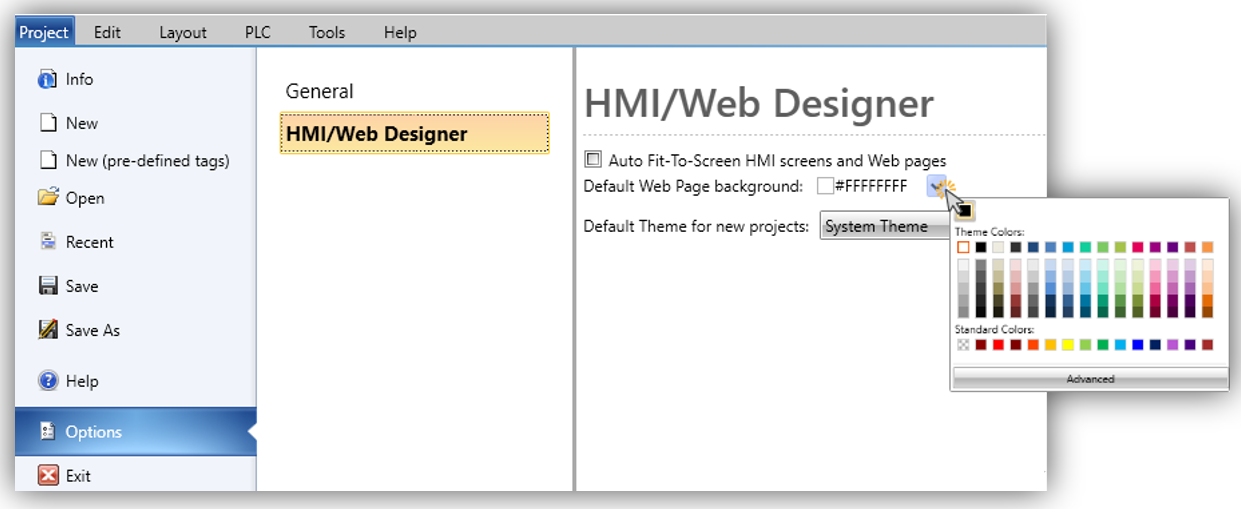Open the Project menu
1241x509 pixels.
point(44,32)
